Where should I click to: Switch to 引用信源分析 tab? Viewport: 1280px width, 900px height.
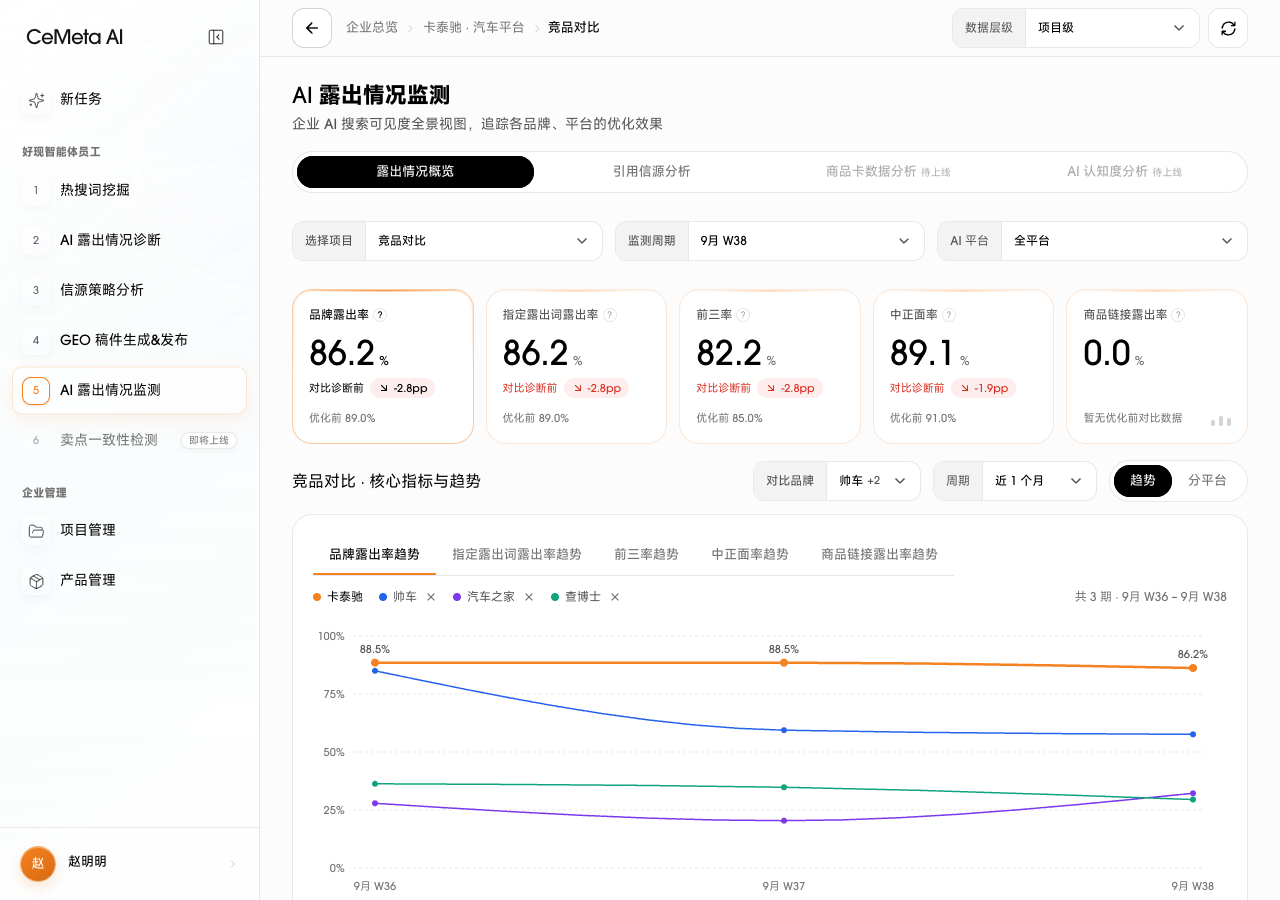pos(652,172)
